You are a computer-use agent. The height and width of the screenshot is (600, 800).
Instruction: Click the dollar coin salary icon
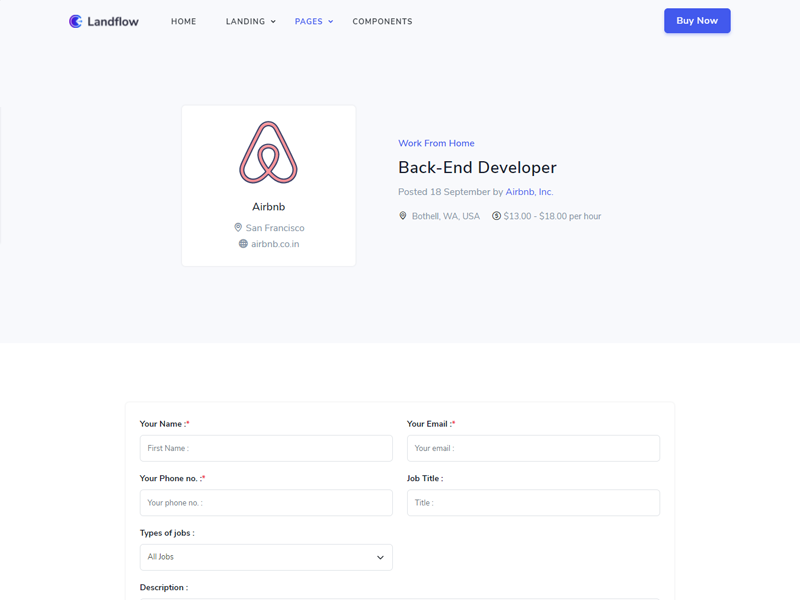point(496,216)
